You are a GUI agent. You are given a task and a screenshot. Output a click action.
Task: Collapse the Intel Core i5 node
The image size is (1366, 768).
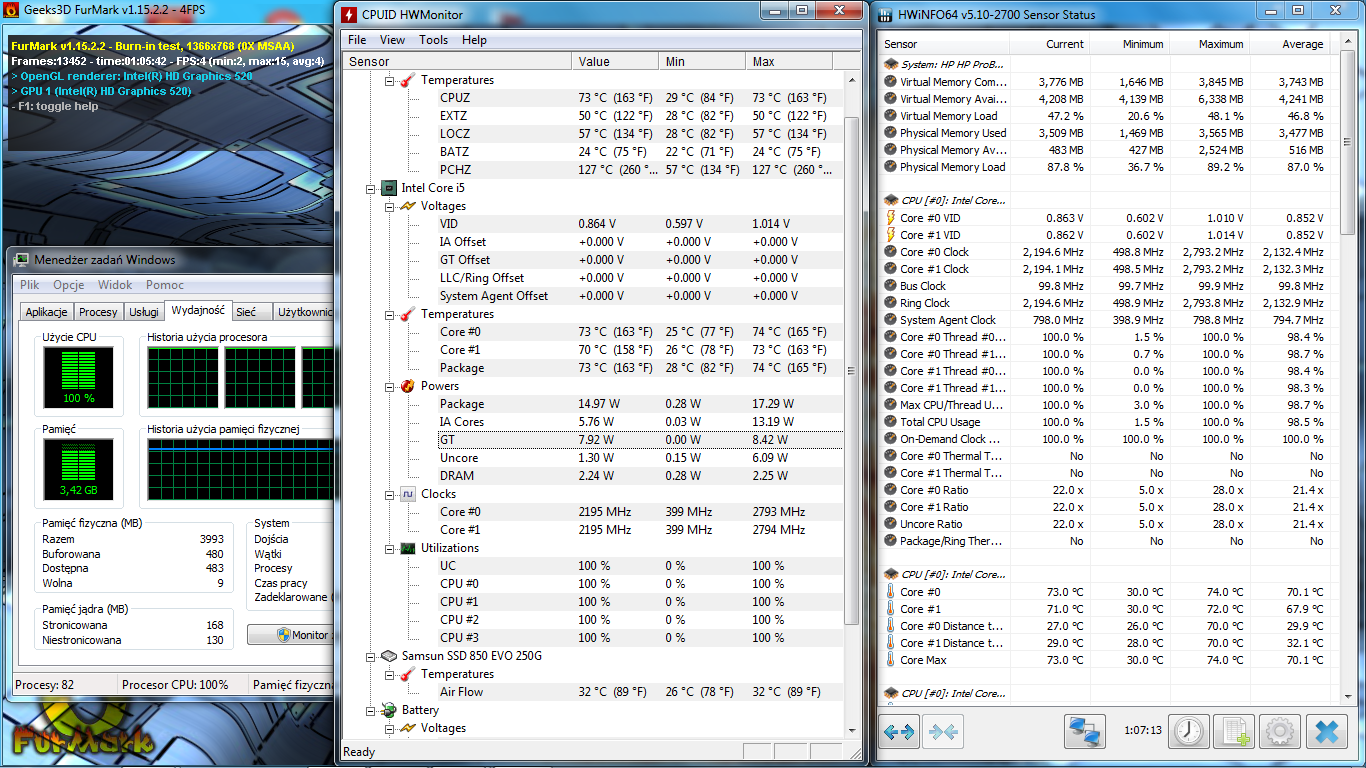pos(371,188)
